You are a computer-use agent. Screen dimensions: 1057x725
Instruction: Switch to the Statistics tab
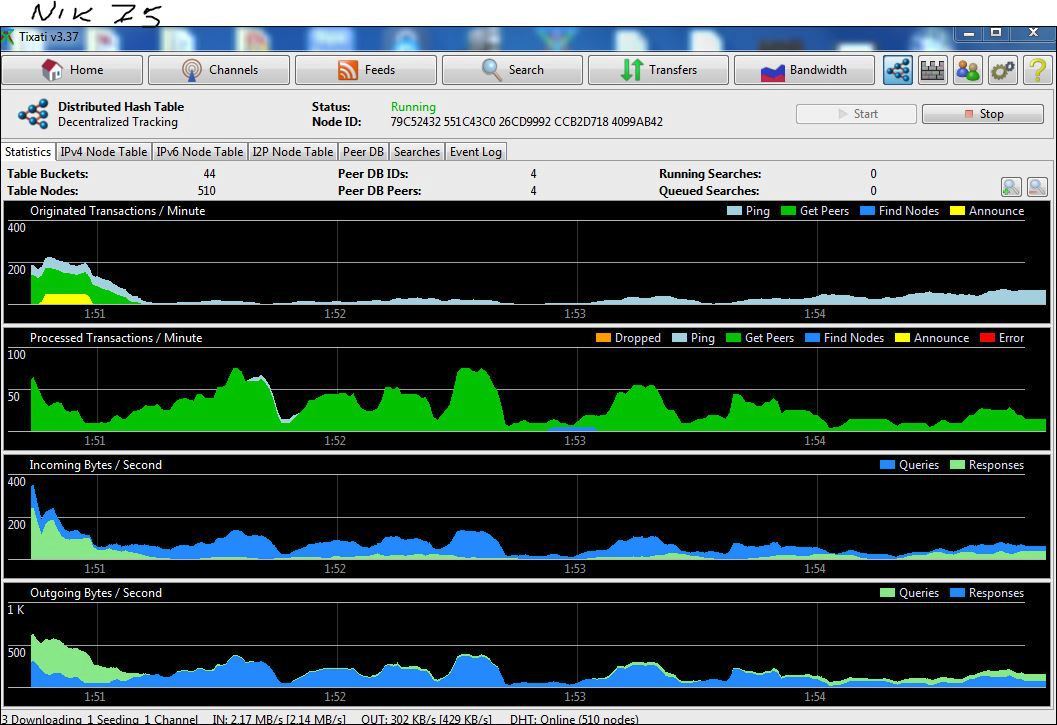click(x=28, y=152)
